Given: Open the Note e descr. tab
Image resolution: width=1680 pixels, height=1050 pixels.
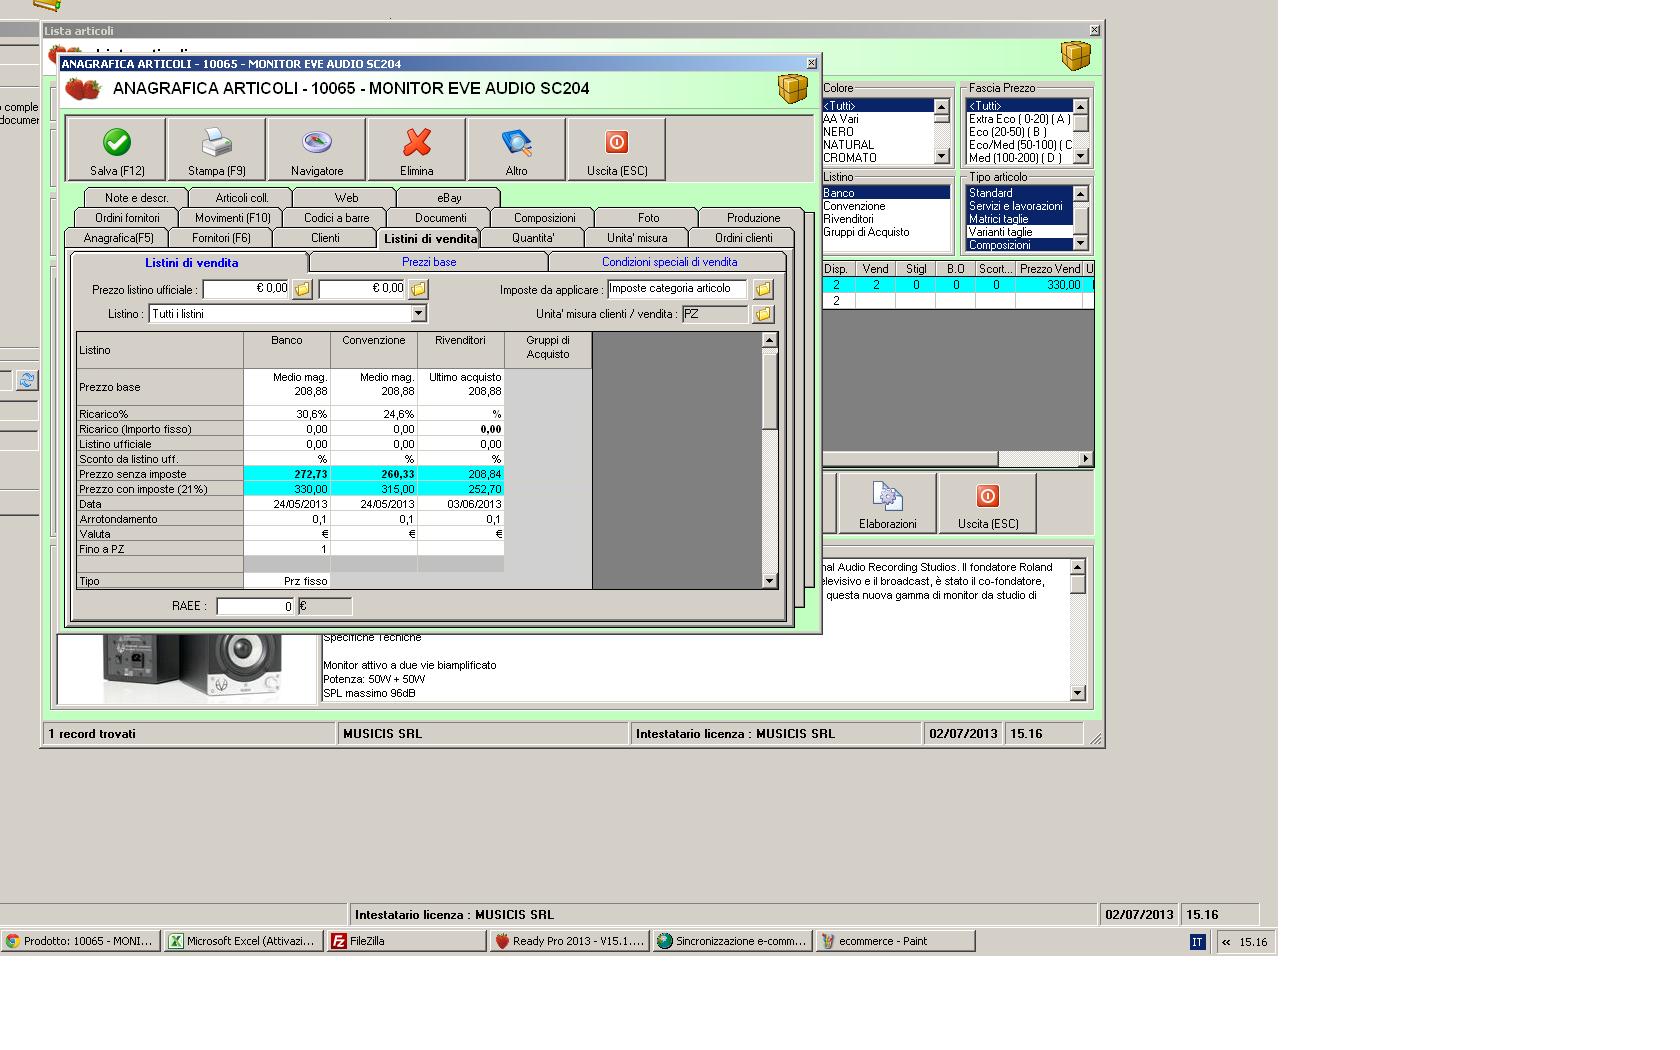Looking at the screenshot, I should click(136, 198).
